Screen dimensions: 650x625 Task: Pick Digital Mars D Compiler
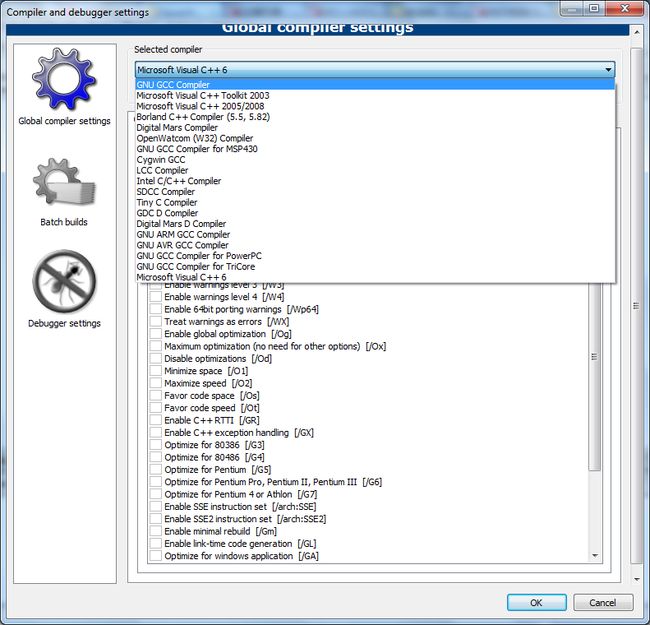[375, 224]
